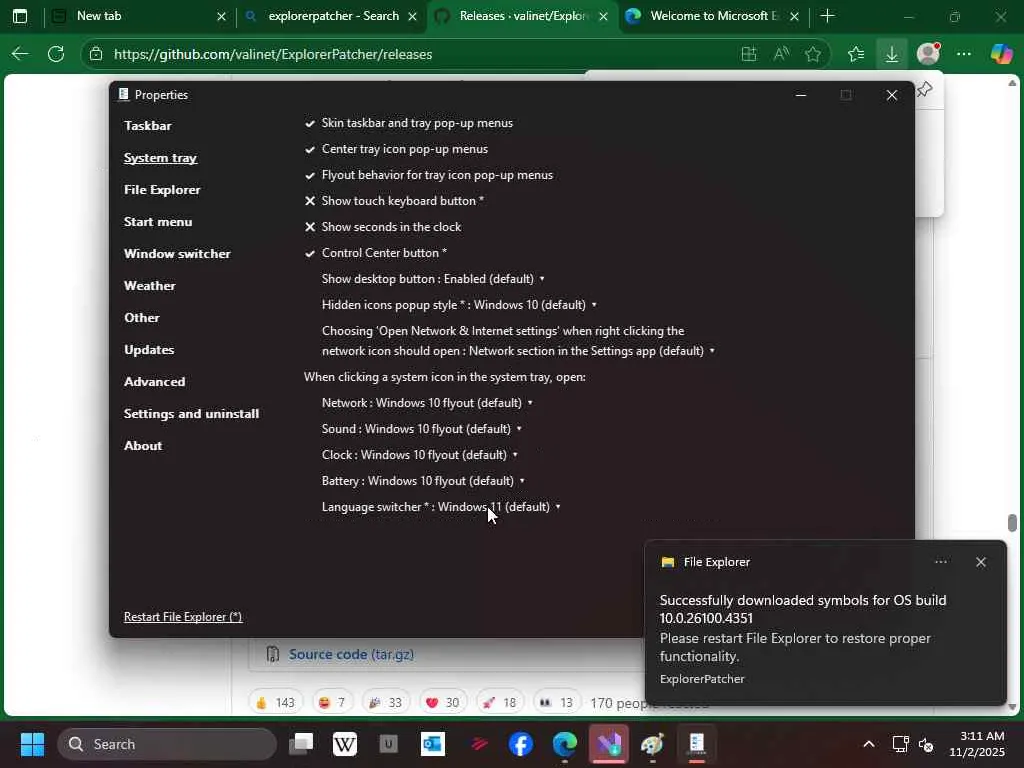Click the browser address bar URL
This screenshot has width=1024, height=768.
pos(273,54)
